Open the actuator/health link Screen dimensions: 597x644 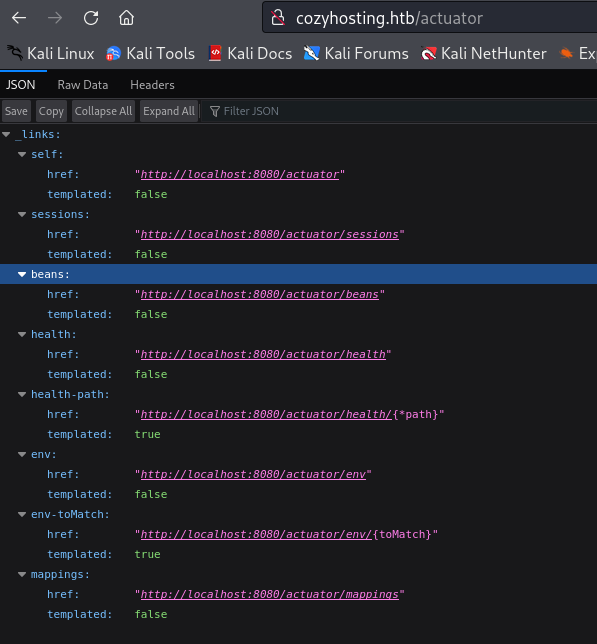263,354
